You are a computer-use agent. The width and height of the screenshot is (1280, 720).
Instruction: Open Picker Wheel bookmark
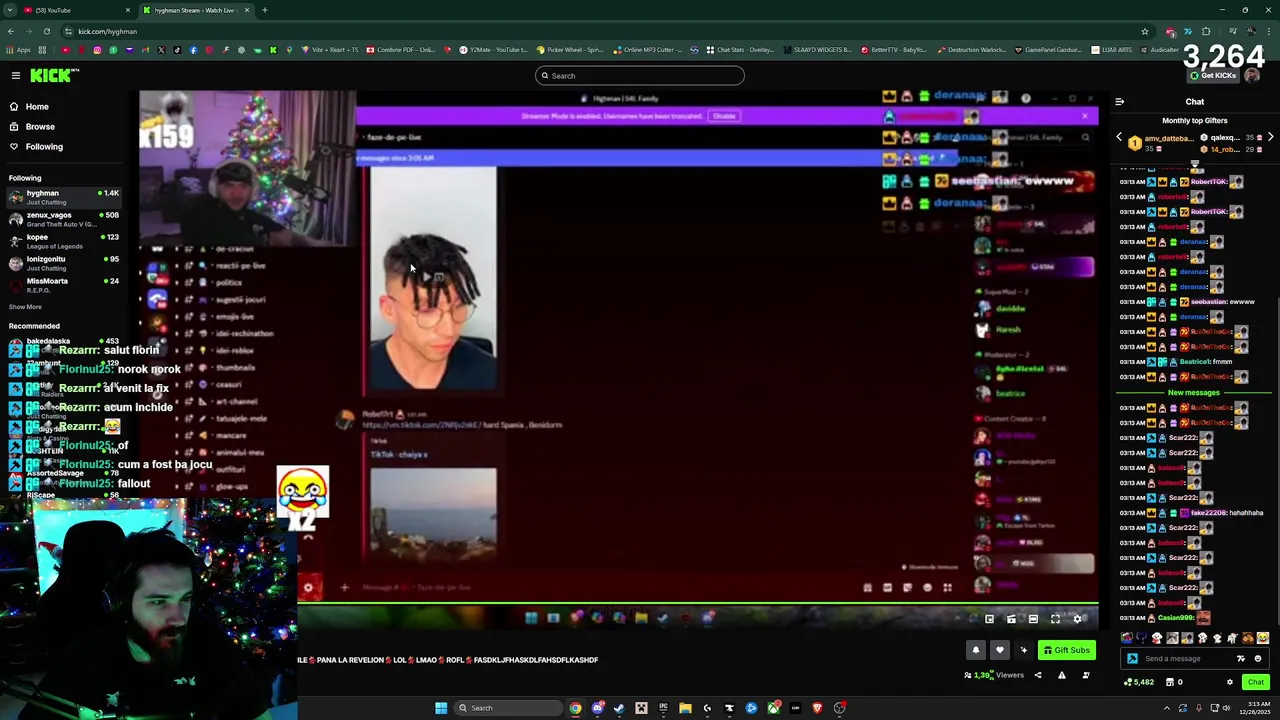569,50
